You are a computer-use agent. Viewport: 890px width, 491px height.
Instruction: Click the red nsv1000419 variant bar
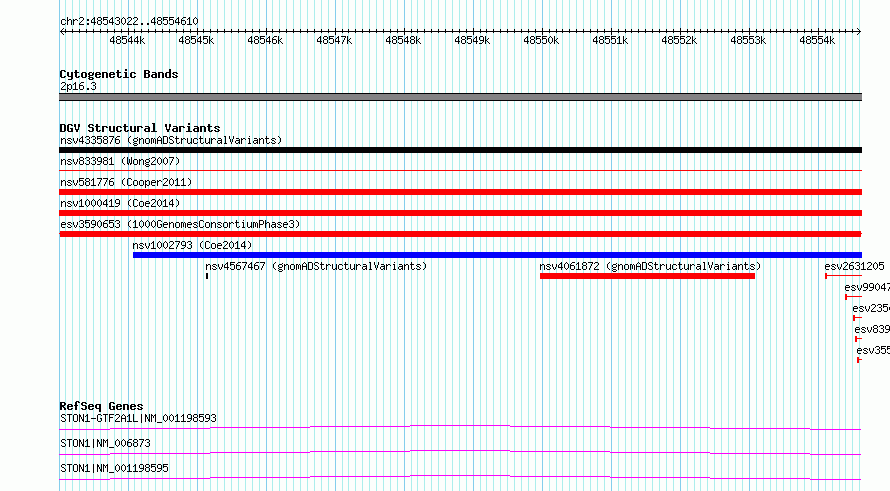460,213
